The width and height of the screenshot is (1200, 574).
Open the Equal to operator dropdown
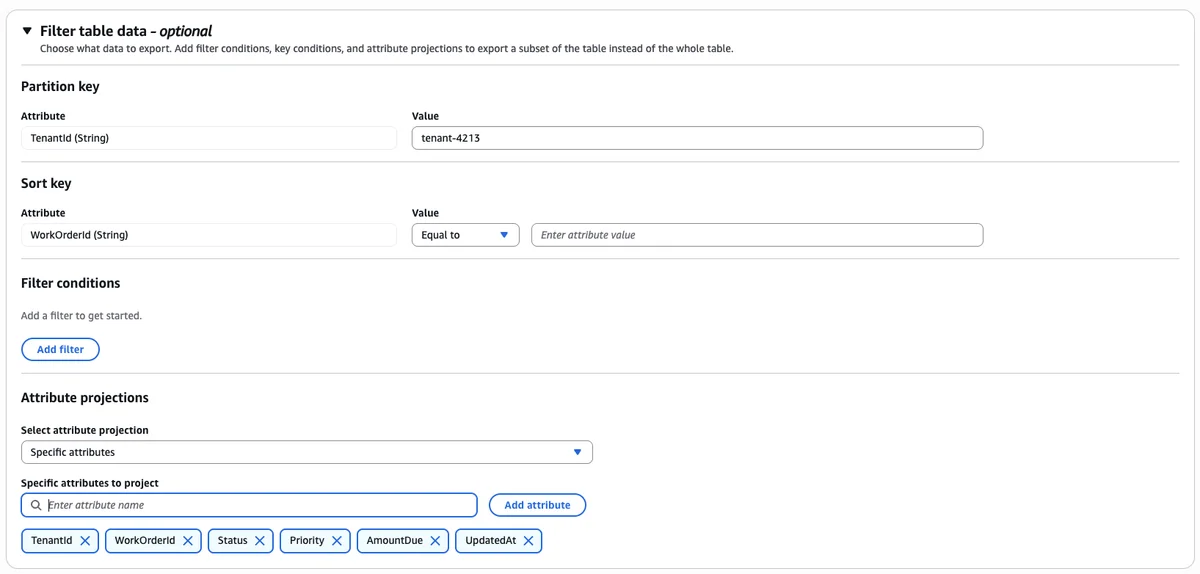(465, 235)
